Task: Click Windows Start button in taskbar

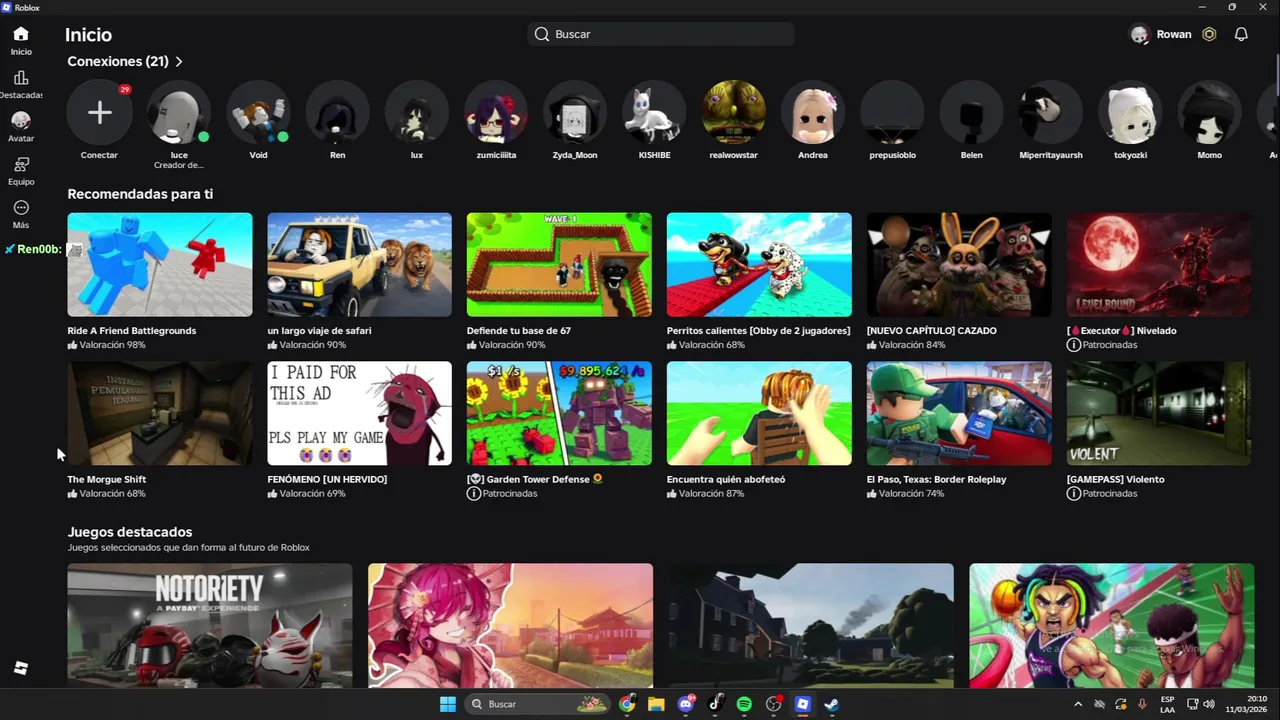Action: click(x=448, y=704)
